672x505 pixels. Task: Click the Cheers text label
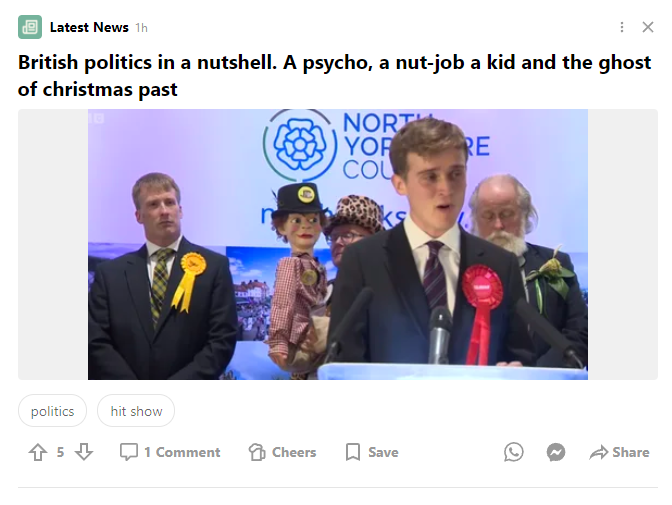294,452
